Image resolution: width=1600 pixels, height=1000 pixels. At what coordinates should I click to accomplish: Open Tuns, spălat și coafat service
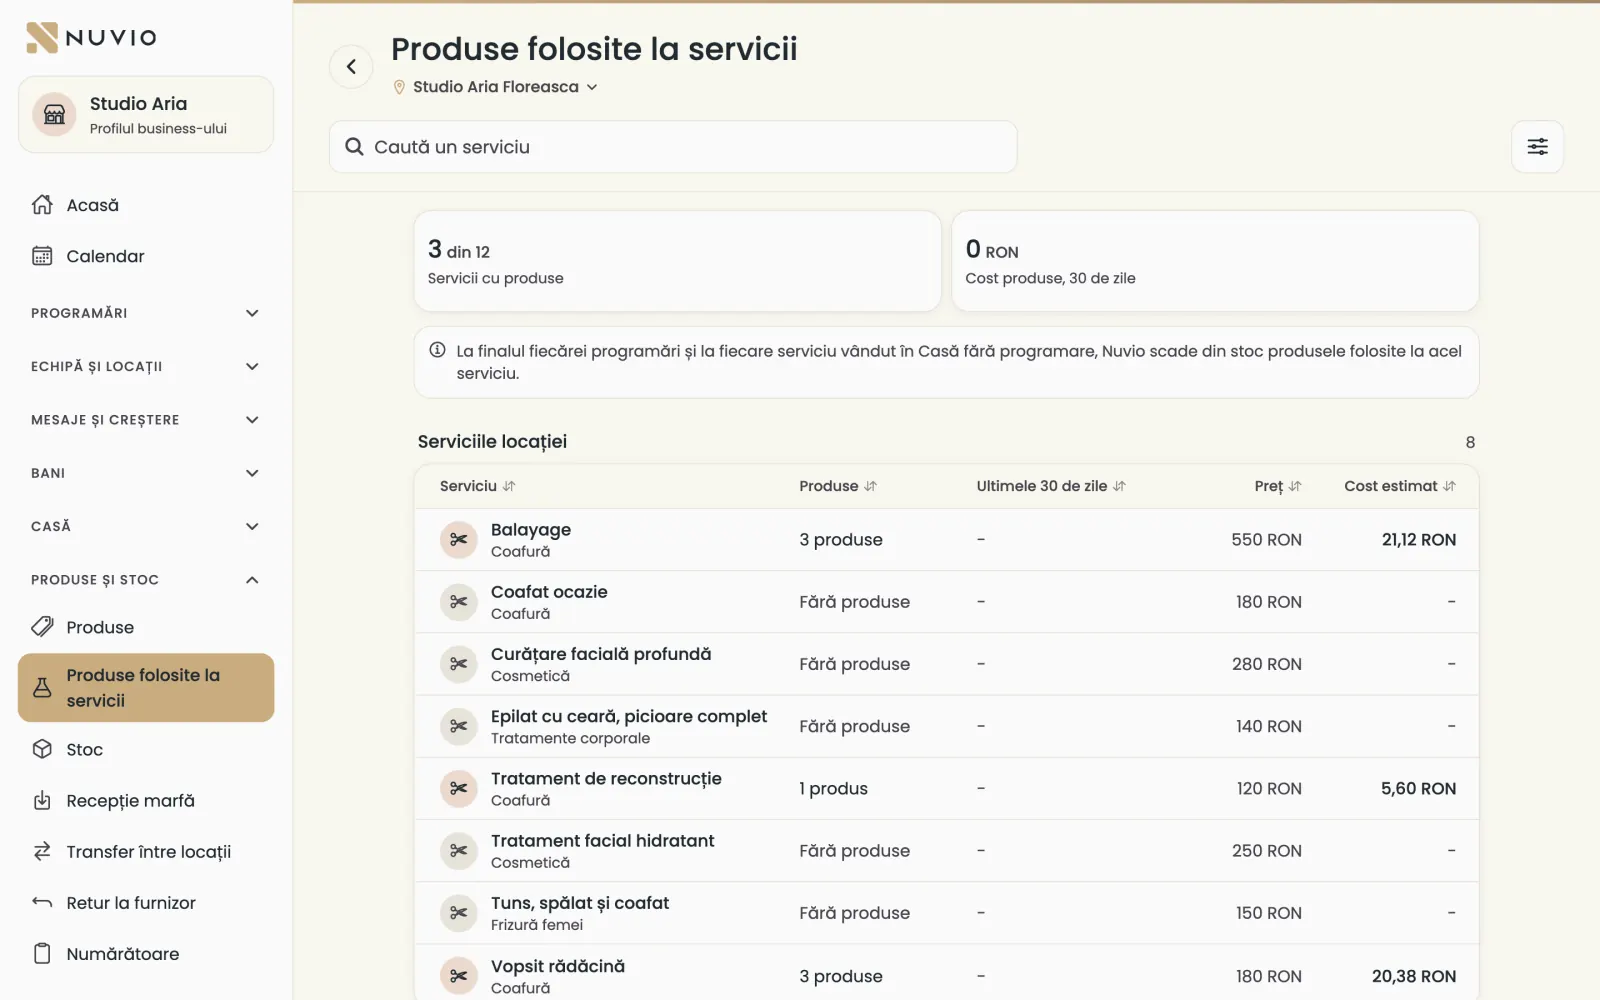947,913
